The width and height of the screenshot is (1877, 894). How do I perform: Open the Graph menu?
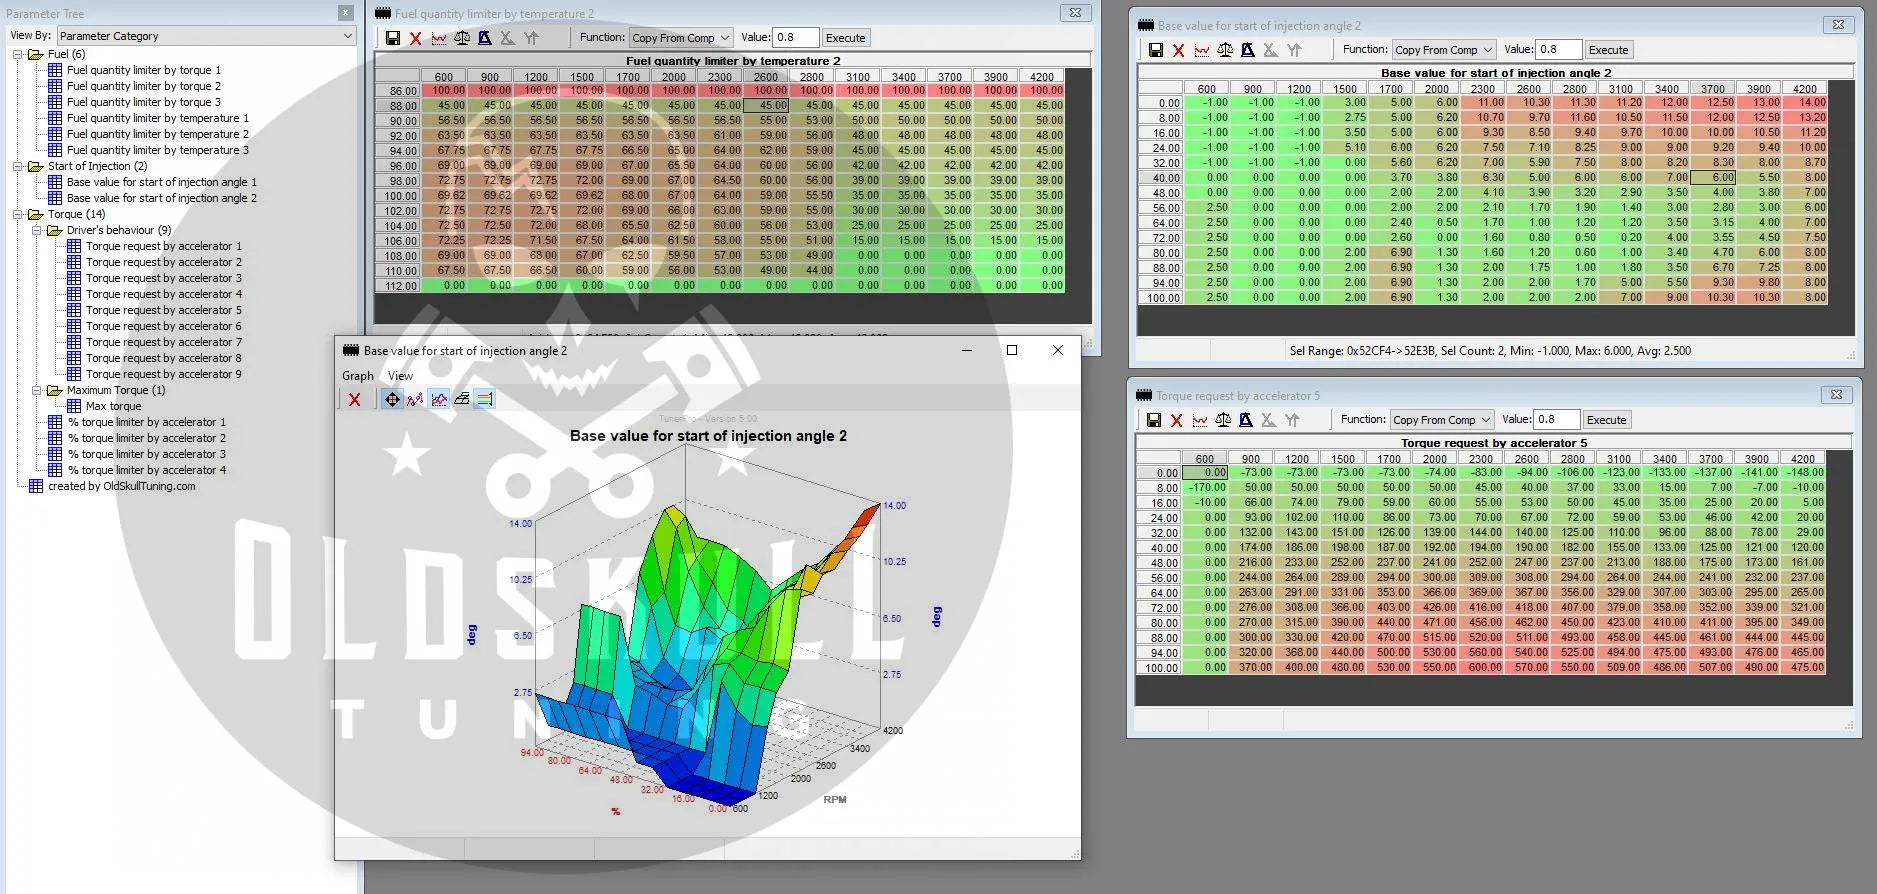(357, 376)
